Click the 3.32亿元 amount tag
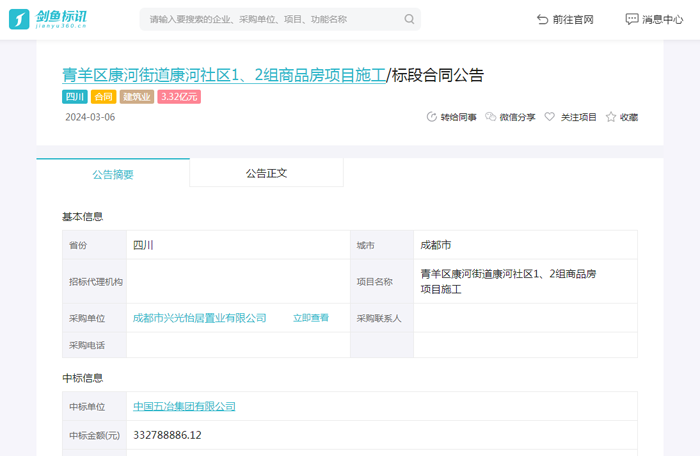700x456 pixels. (179, 97)
